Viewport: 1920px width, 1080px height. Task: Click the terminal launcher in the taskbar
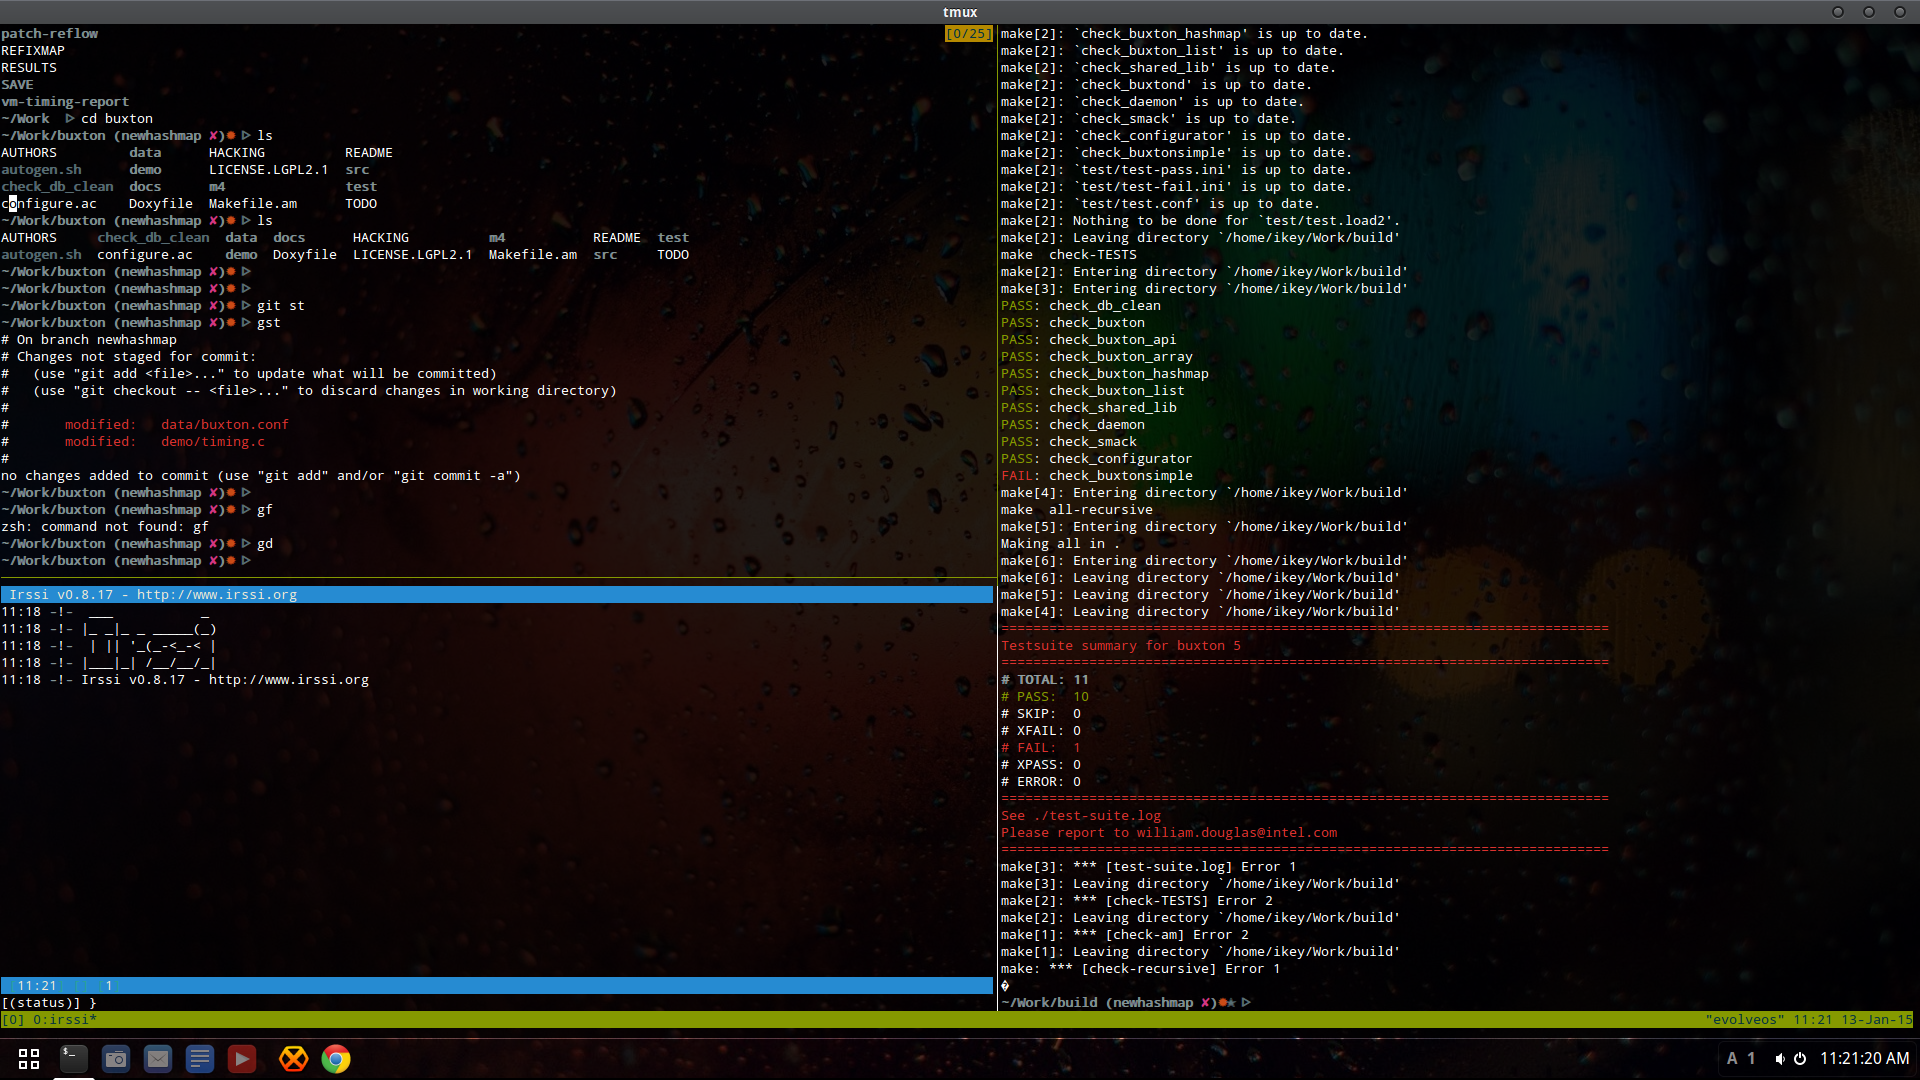[73, 1058]
